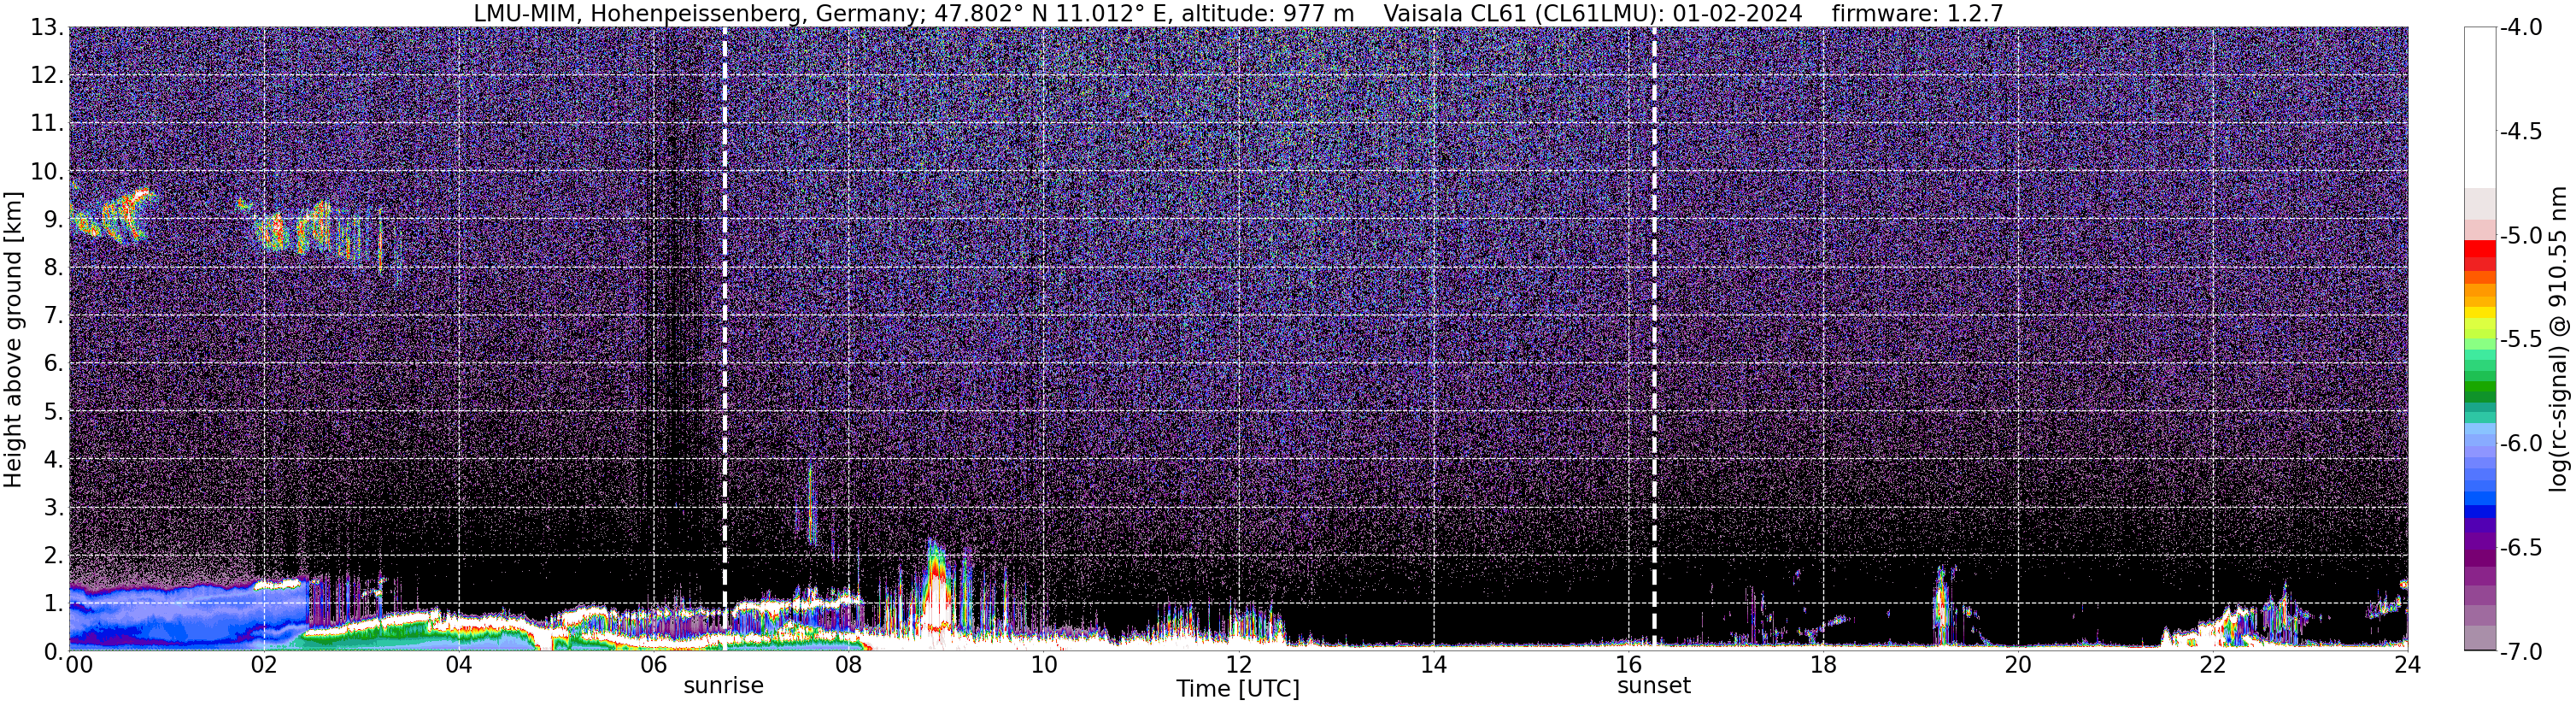Viewport: 2576px width, 706px height.
Task: Click the 'sunset' label below the time axis
Action: (x=1654, y=686)
